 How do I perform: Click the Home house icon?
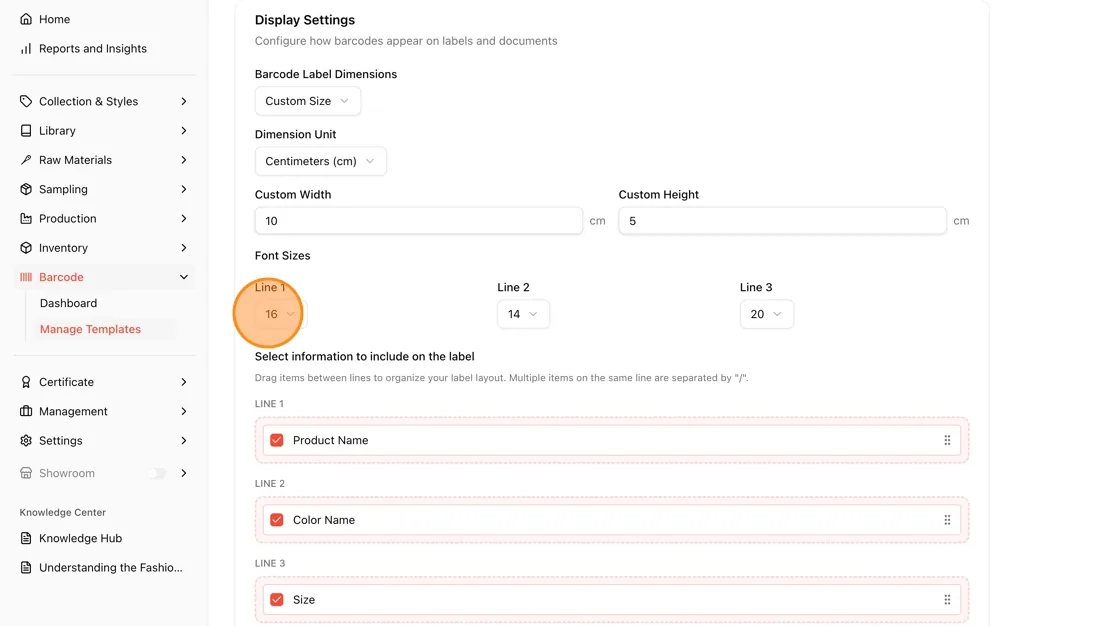26,19
